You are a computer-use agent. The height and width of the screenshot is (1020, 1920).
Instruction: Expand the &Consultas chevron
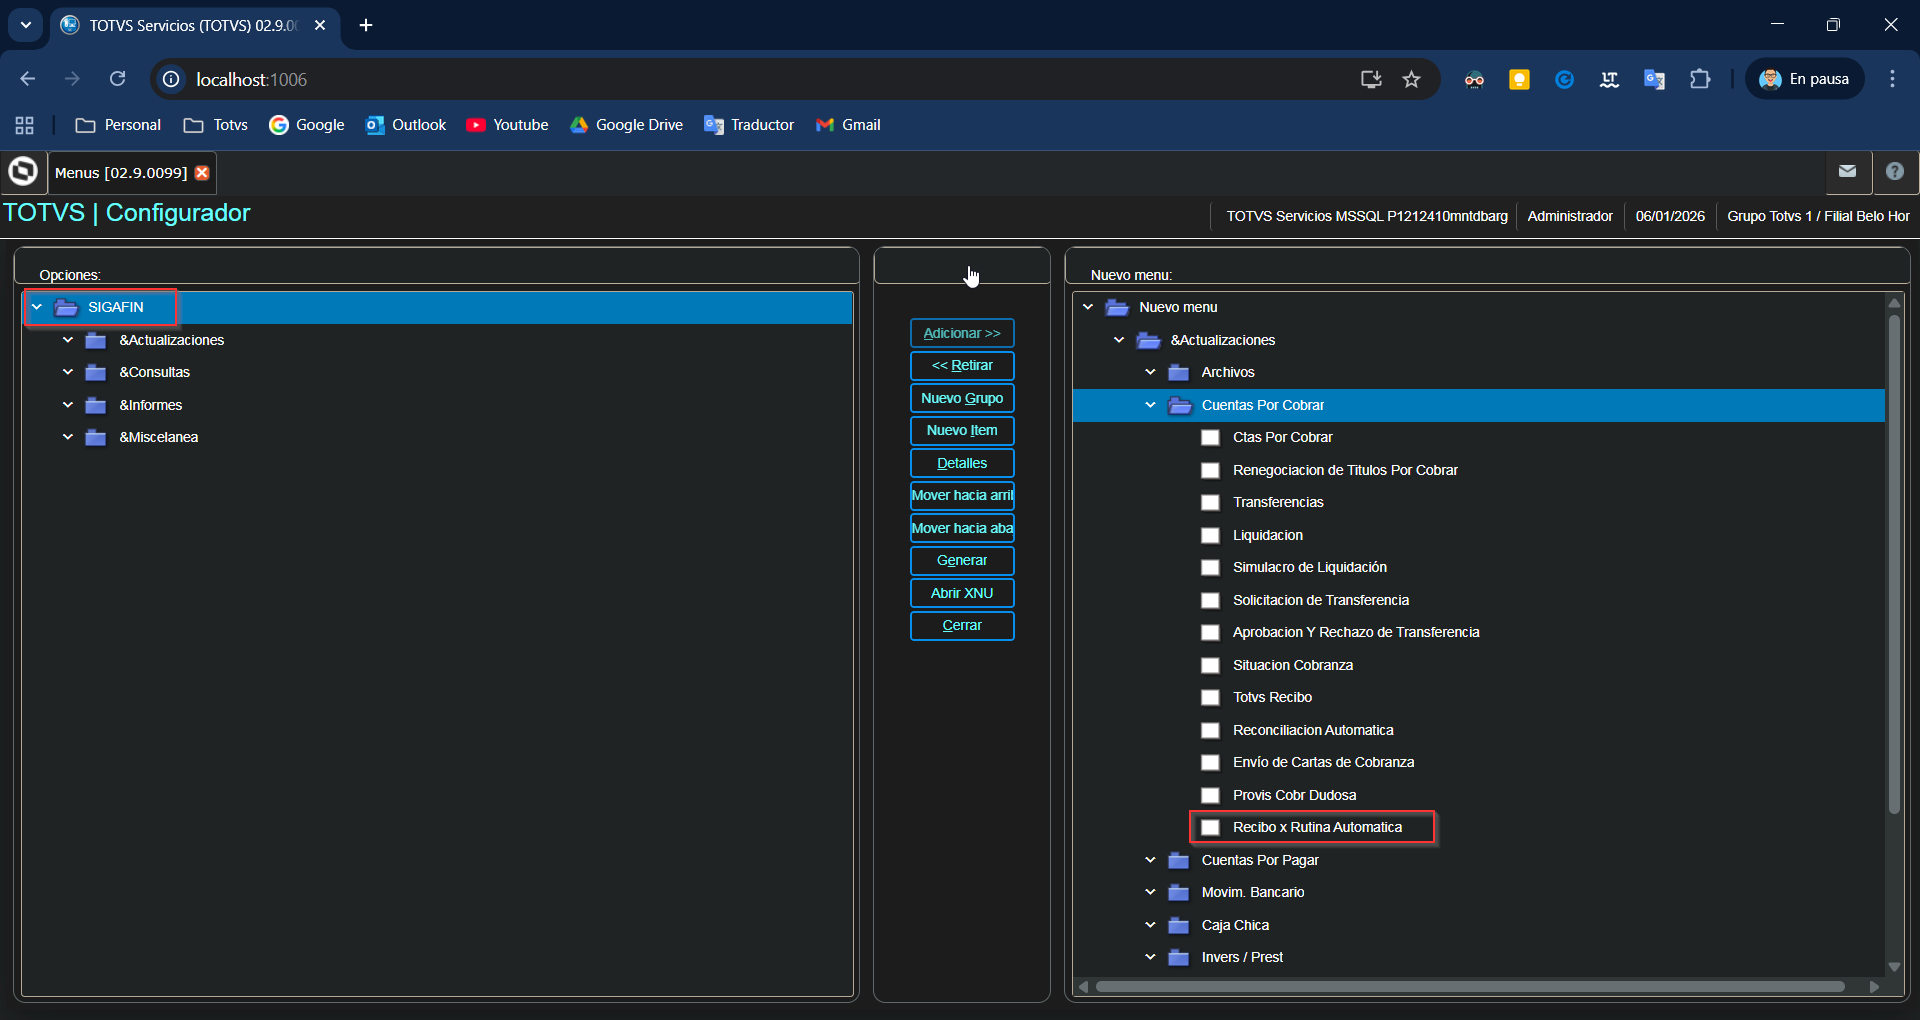coord(68,372)
